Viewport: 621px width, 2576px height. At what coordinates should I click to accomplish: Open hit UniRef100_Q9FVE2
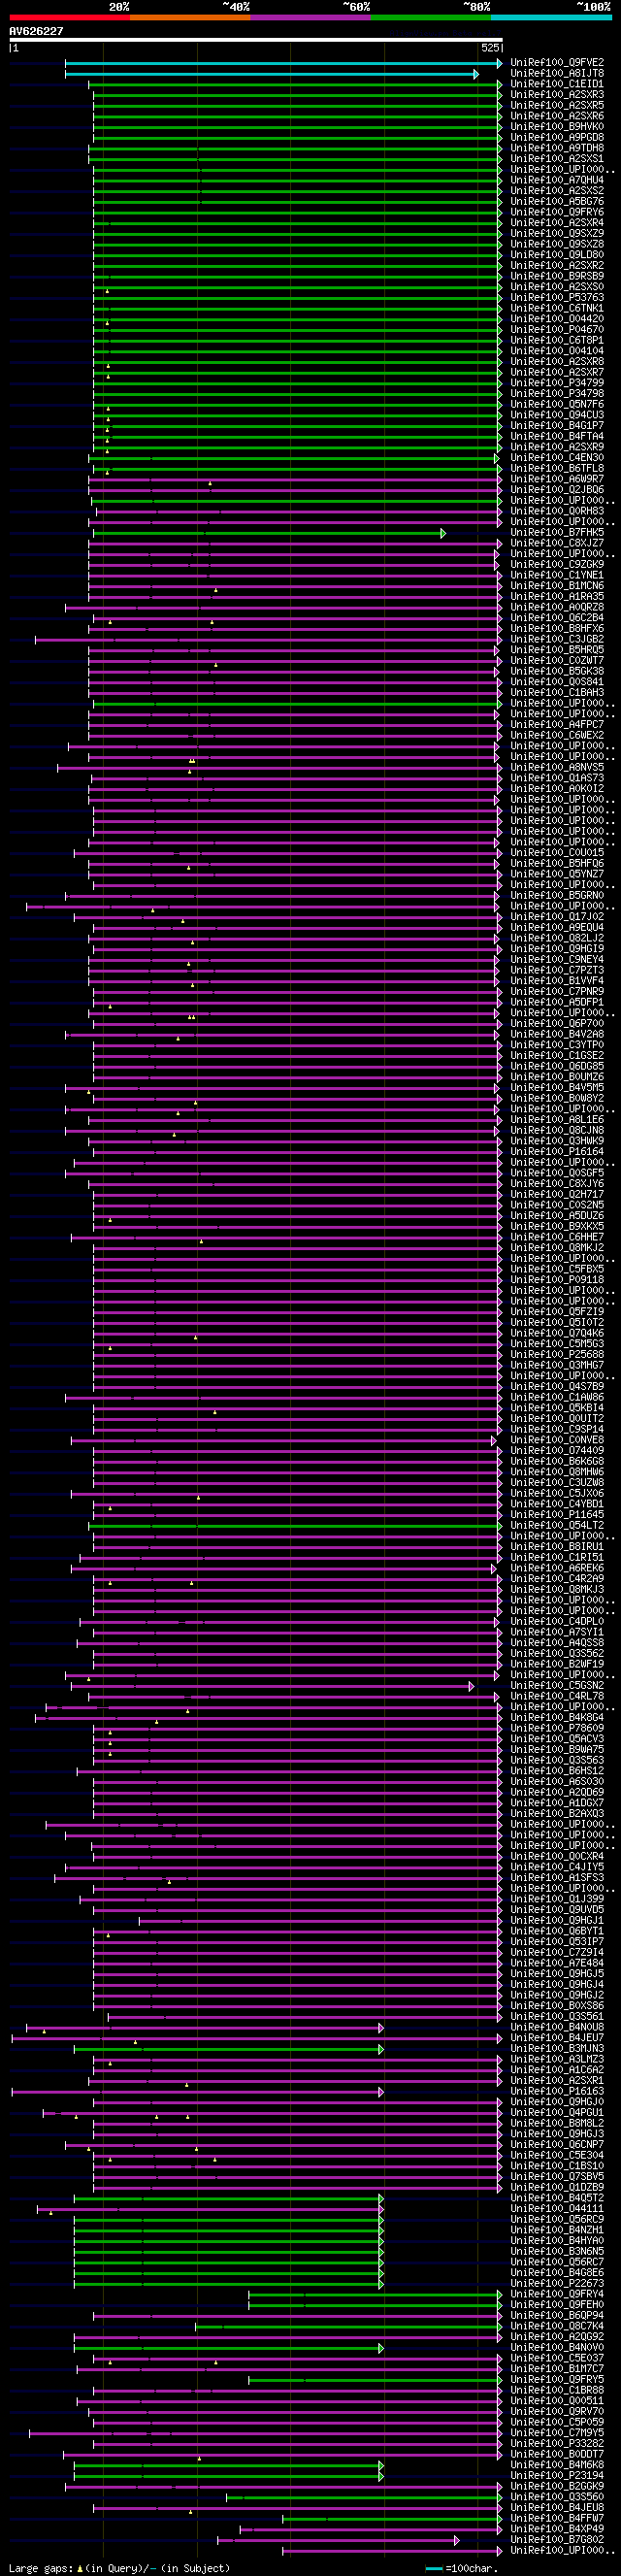557,63
